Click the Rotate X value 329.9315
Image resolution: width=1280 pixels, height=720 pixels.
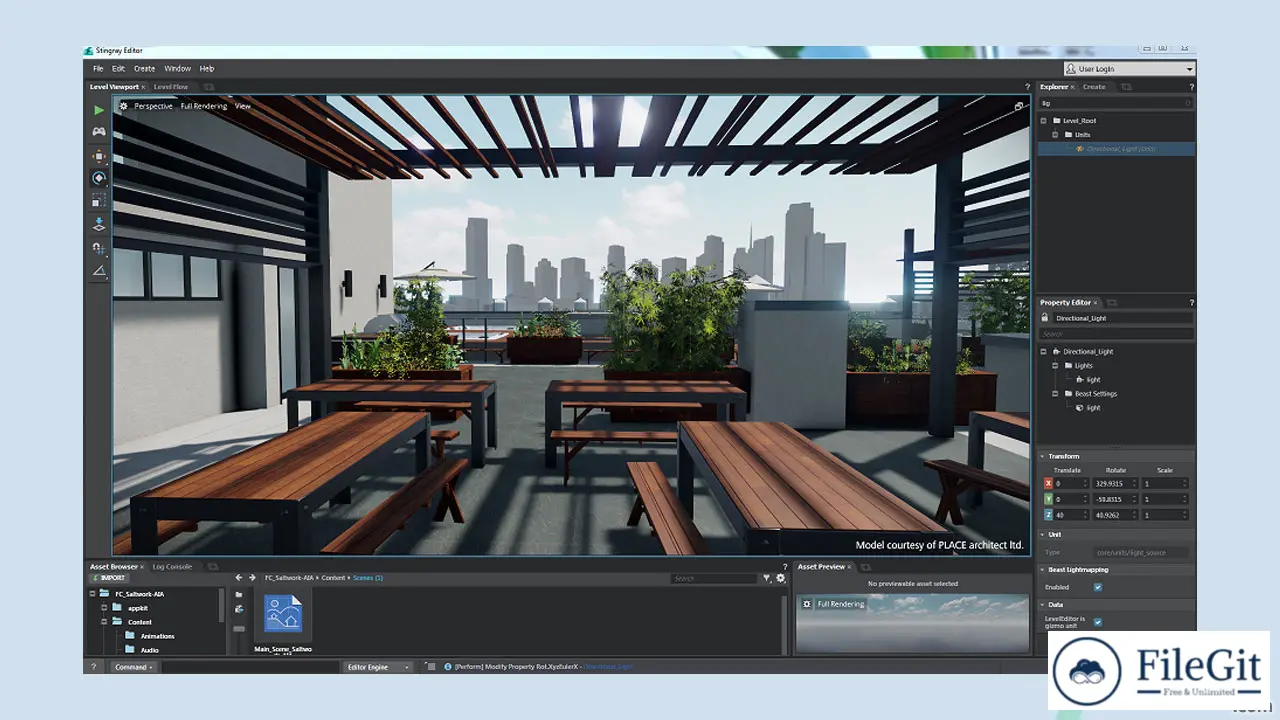(1113, 483)
